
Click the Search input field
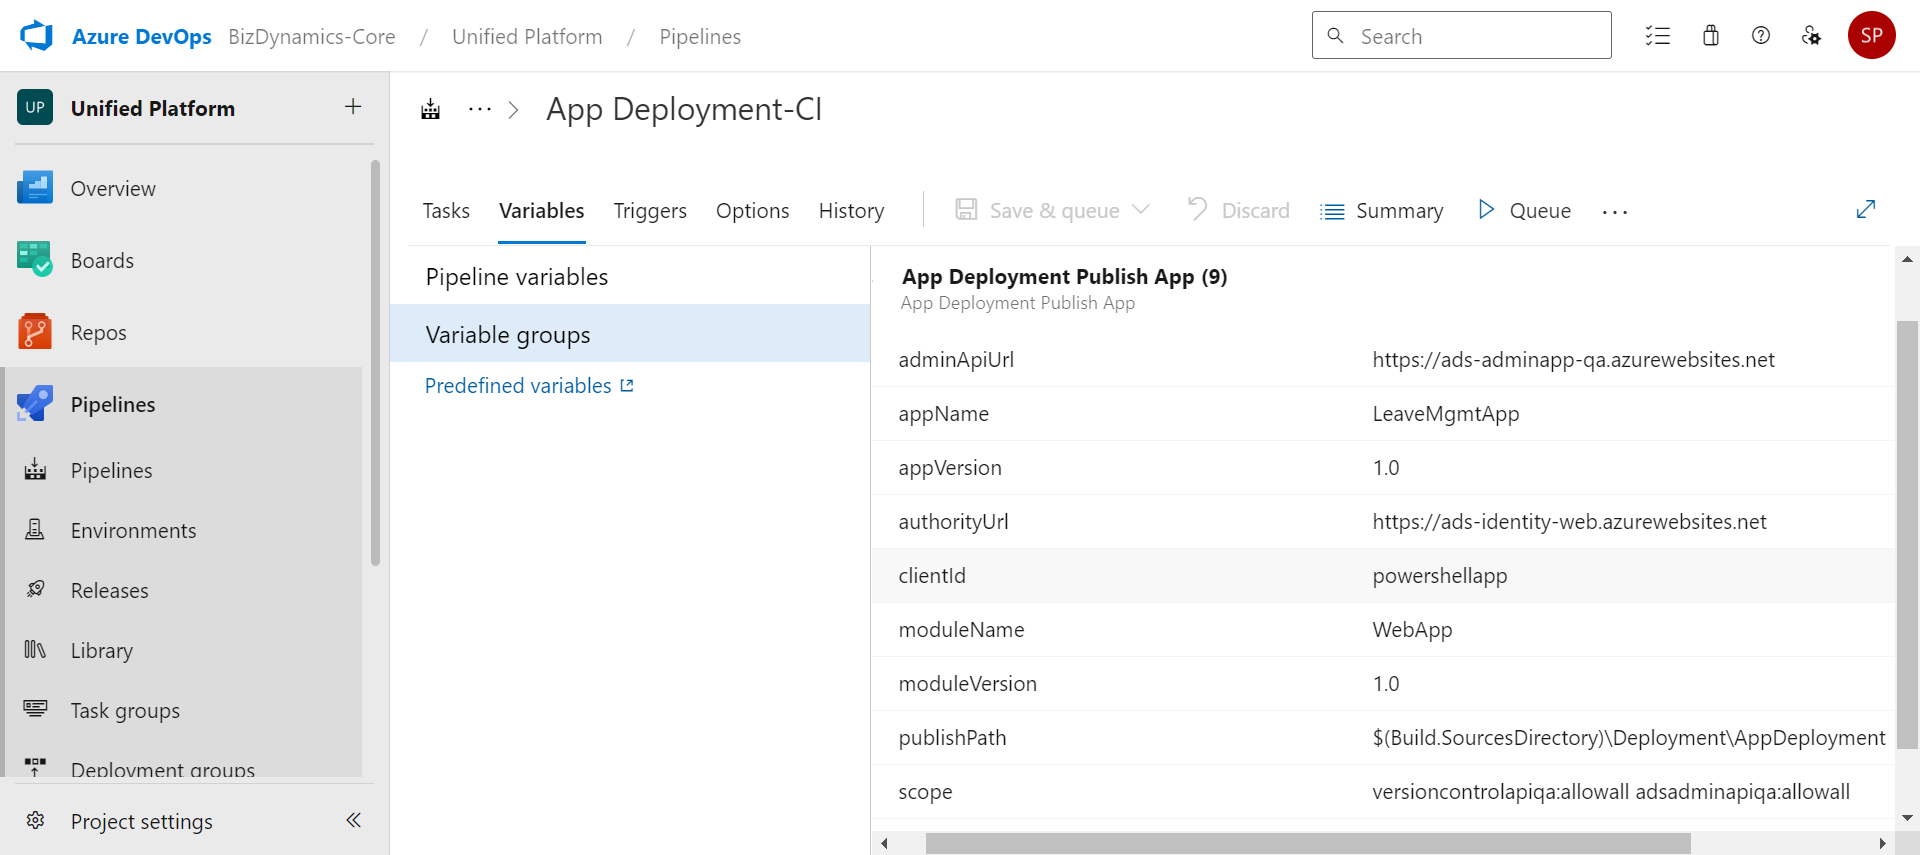click(x=1462, y=36)
